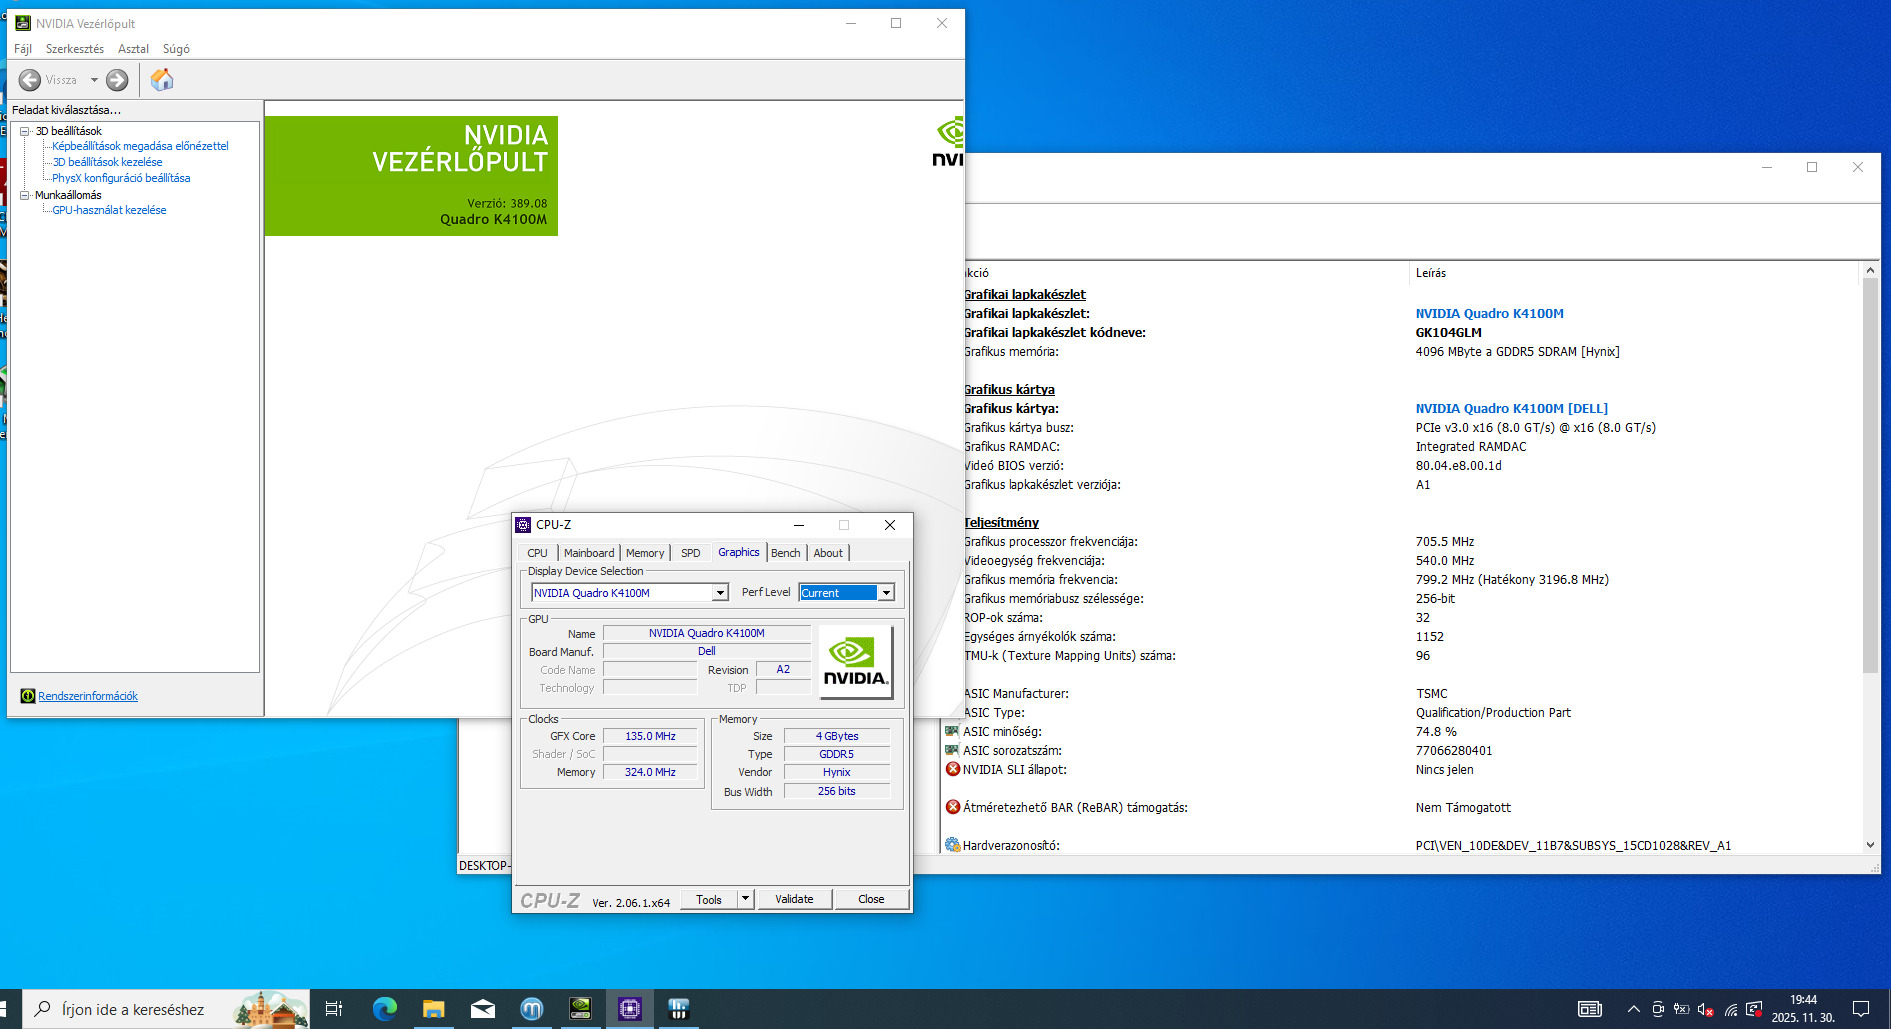Click the ASIC minőség row icon

click(953, 731)
